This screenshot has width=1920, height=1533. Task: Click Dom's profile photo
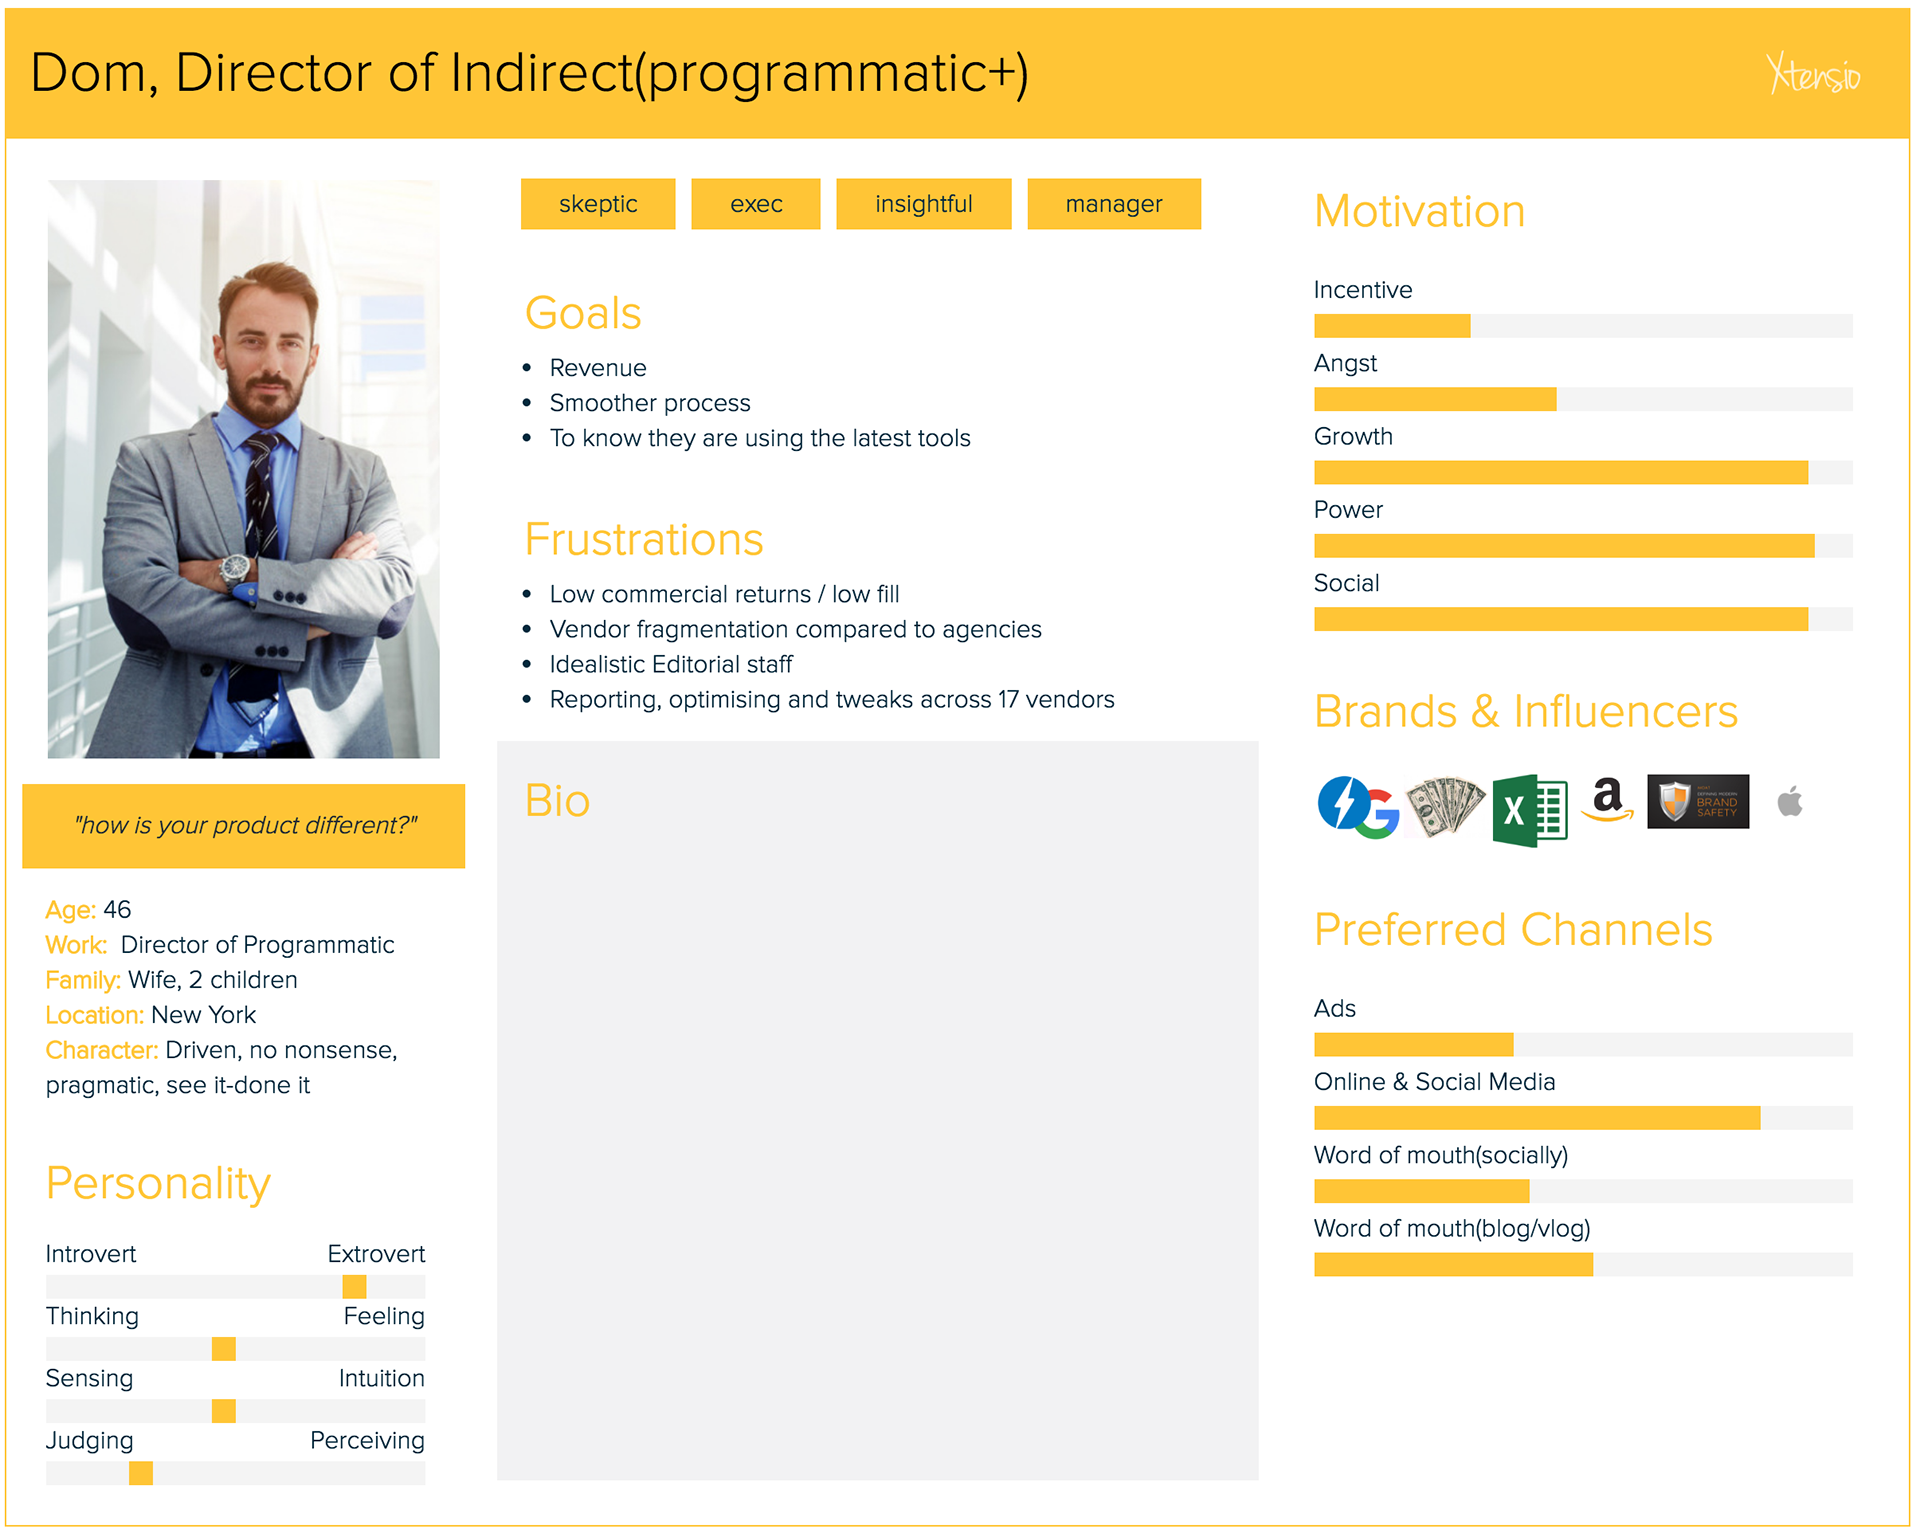pos(243,468)
